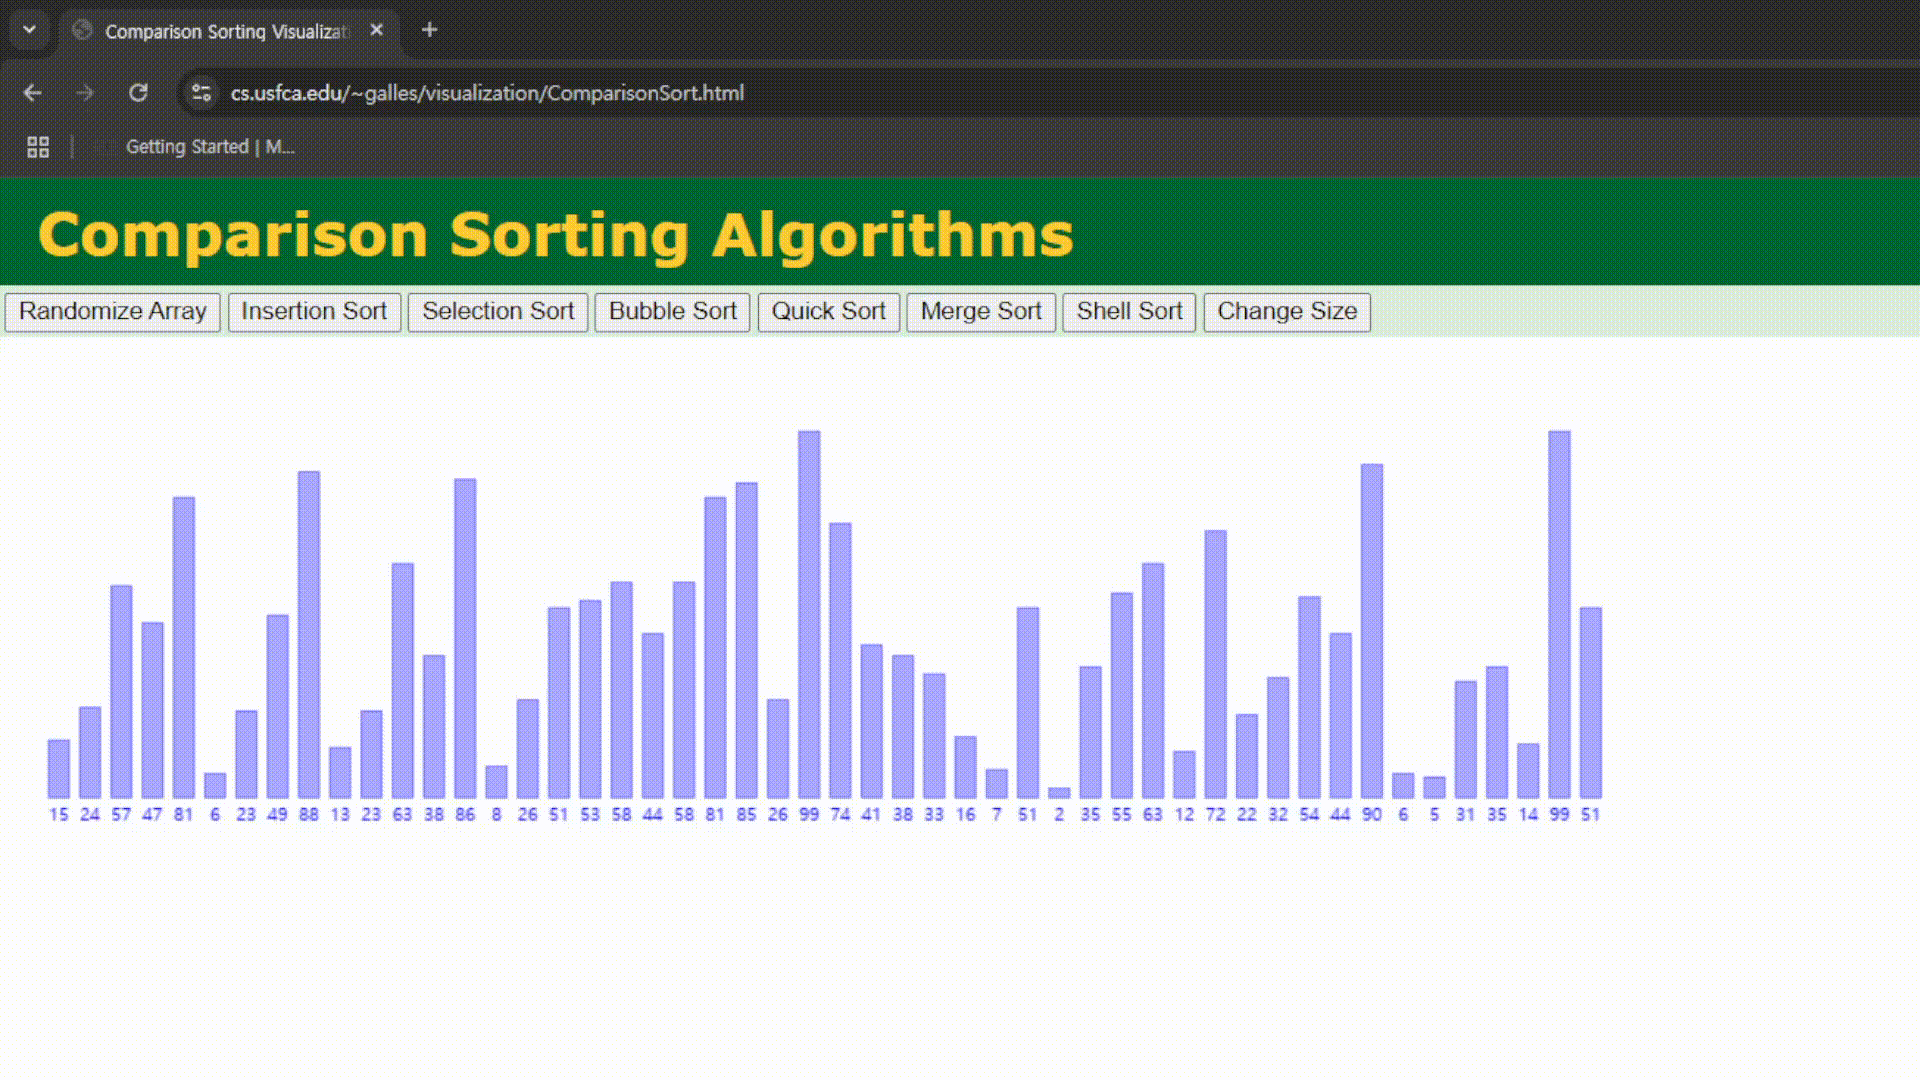Reload the page with refresh icon
This screenshot has height=1080, width=1920.
(138, 93)
